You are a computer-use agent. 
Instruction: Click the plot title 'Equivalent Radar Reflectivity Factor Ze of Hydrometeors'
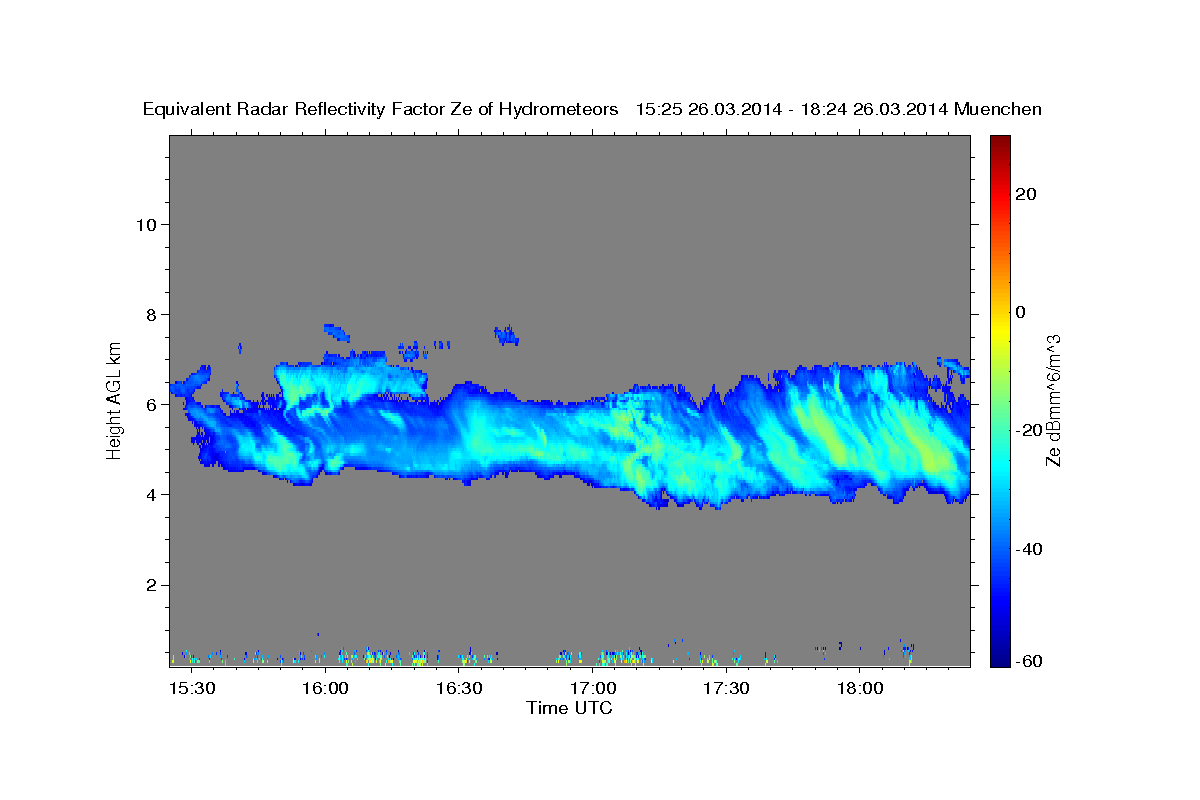pos(381,110)
